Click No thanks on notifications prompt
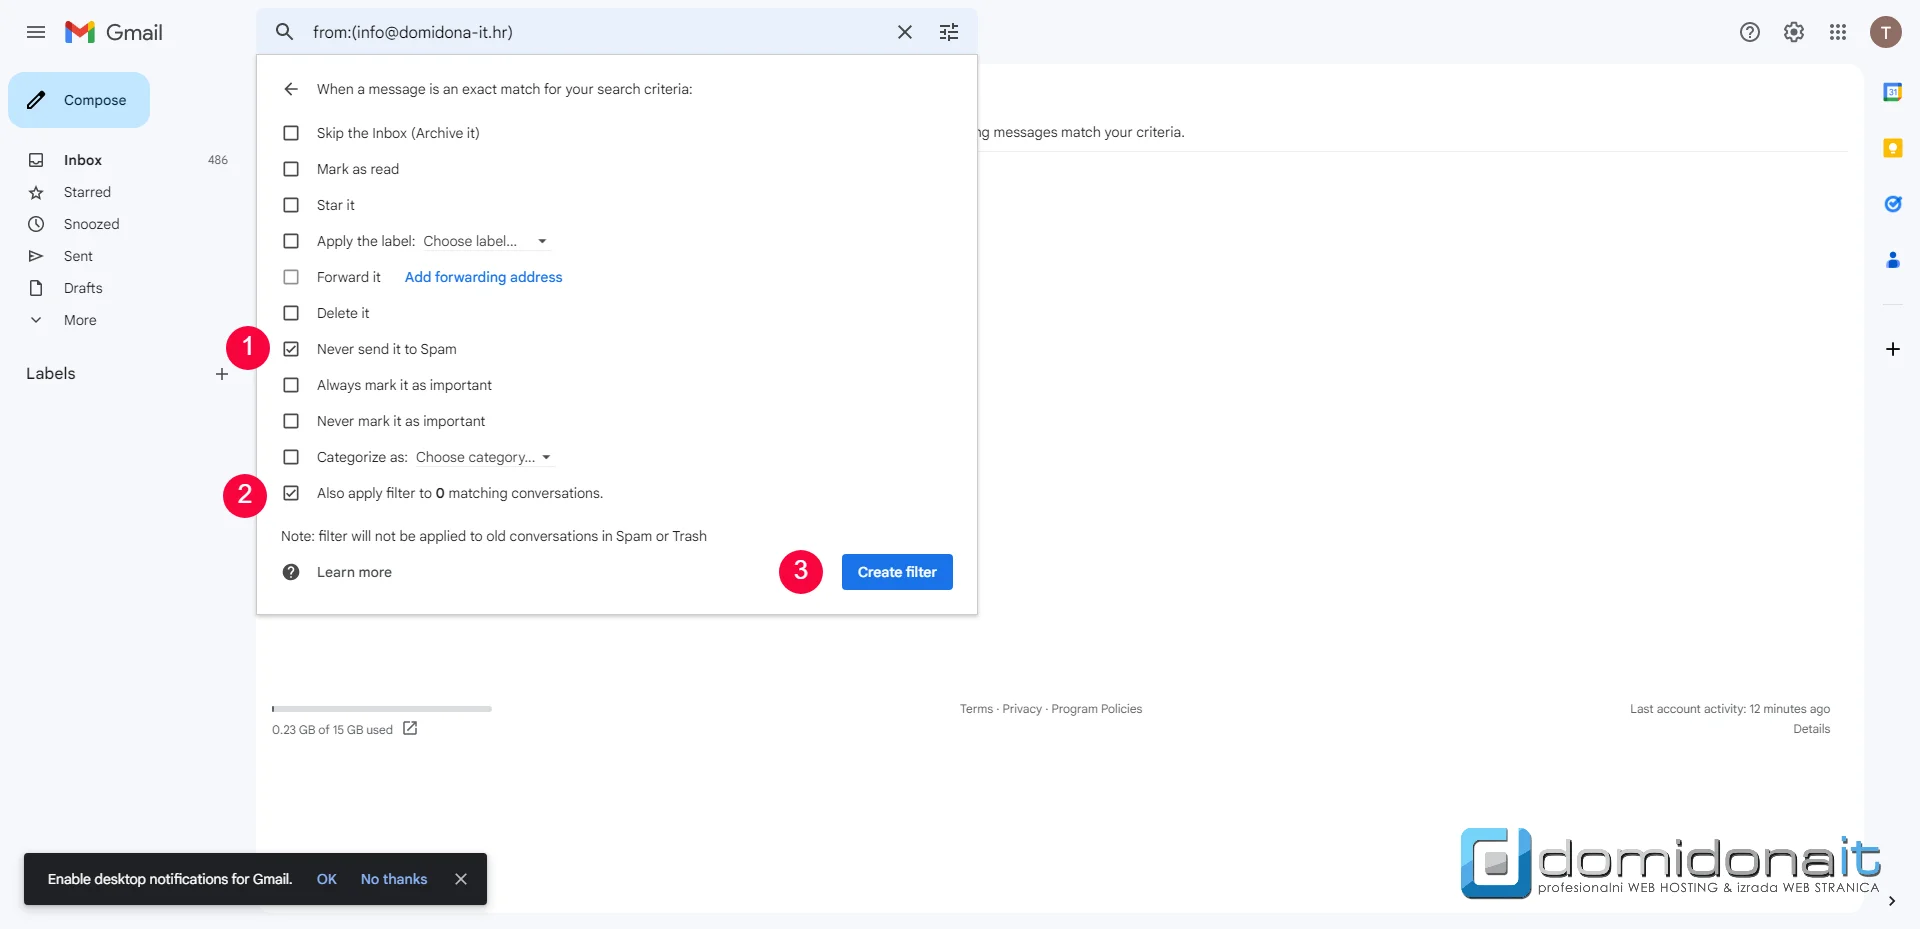The width and height of the screenshot is (1920, 929). [x=394, y=879]
